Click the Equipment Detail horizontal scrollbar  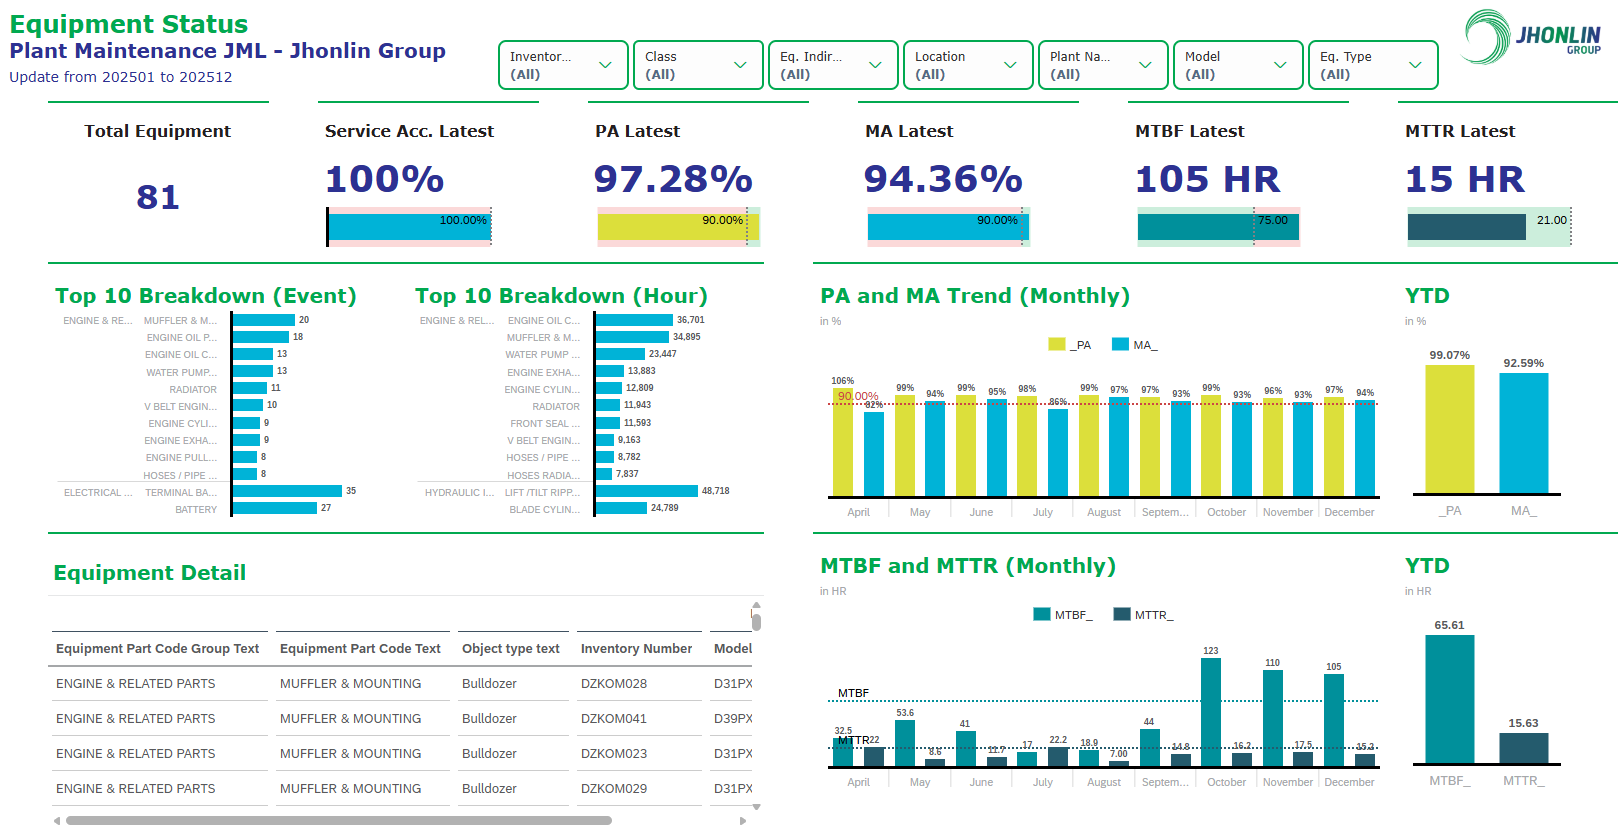pos(339,820)
